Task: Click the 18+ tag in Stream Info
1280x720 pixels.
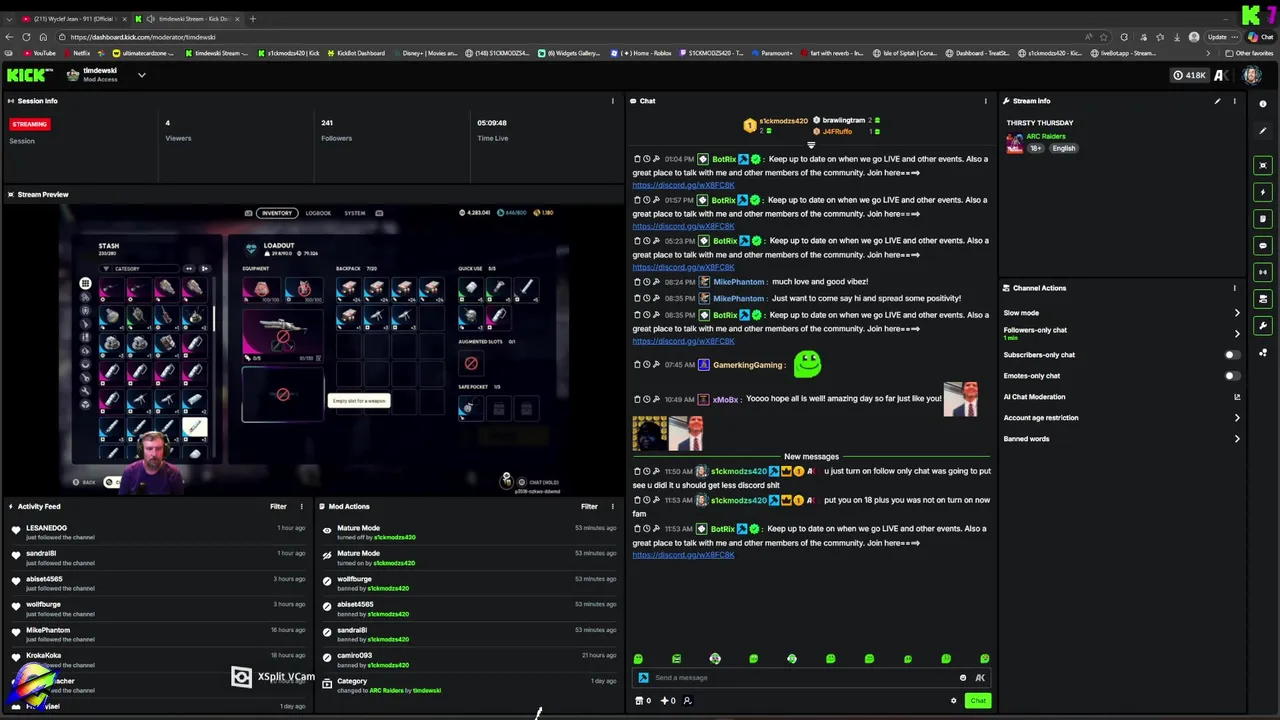Action: coord(1035,148)
